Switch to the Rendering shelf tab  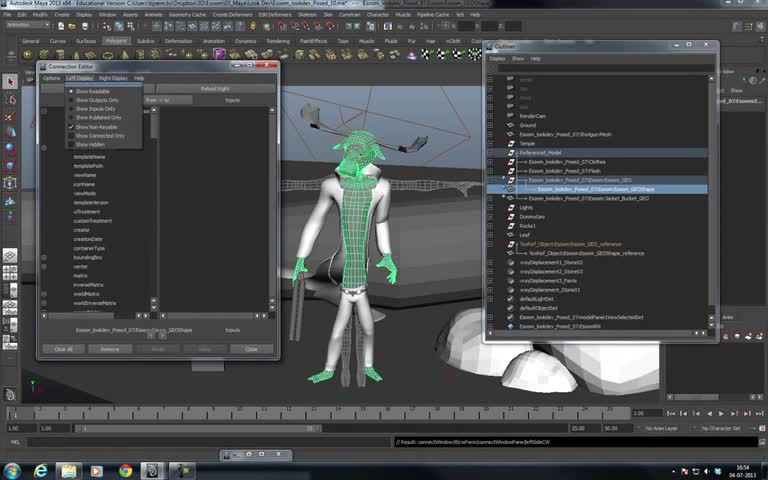tap(278, 41)
